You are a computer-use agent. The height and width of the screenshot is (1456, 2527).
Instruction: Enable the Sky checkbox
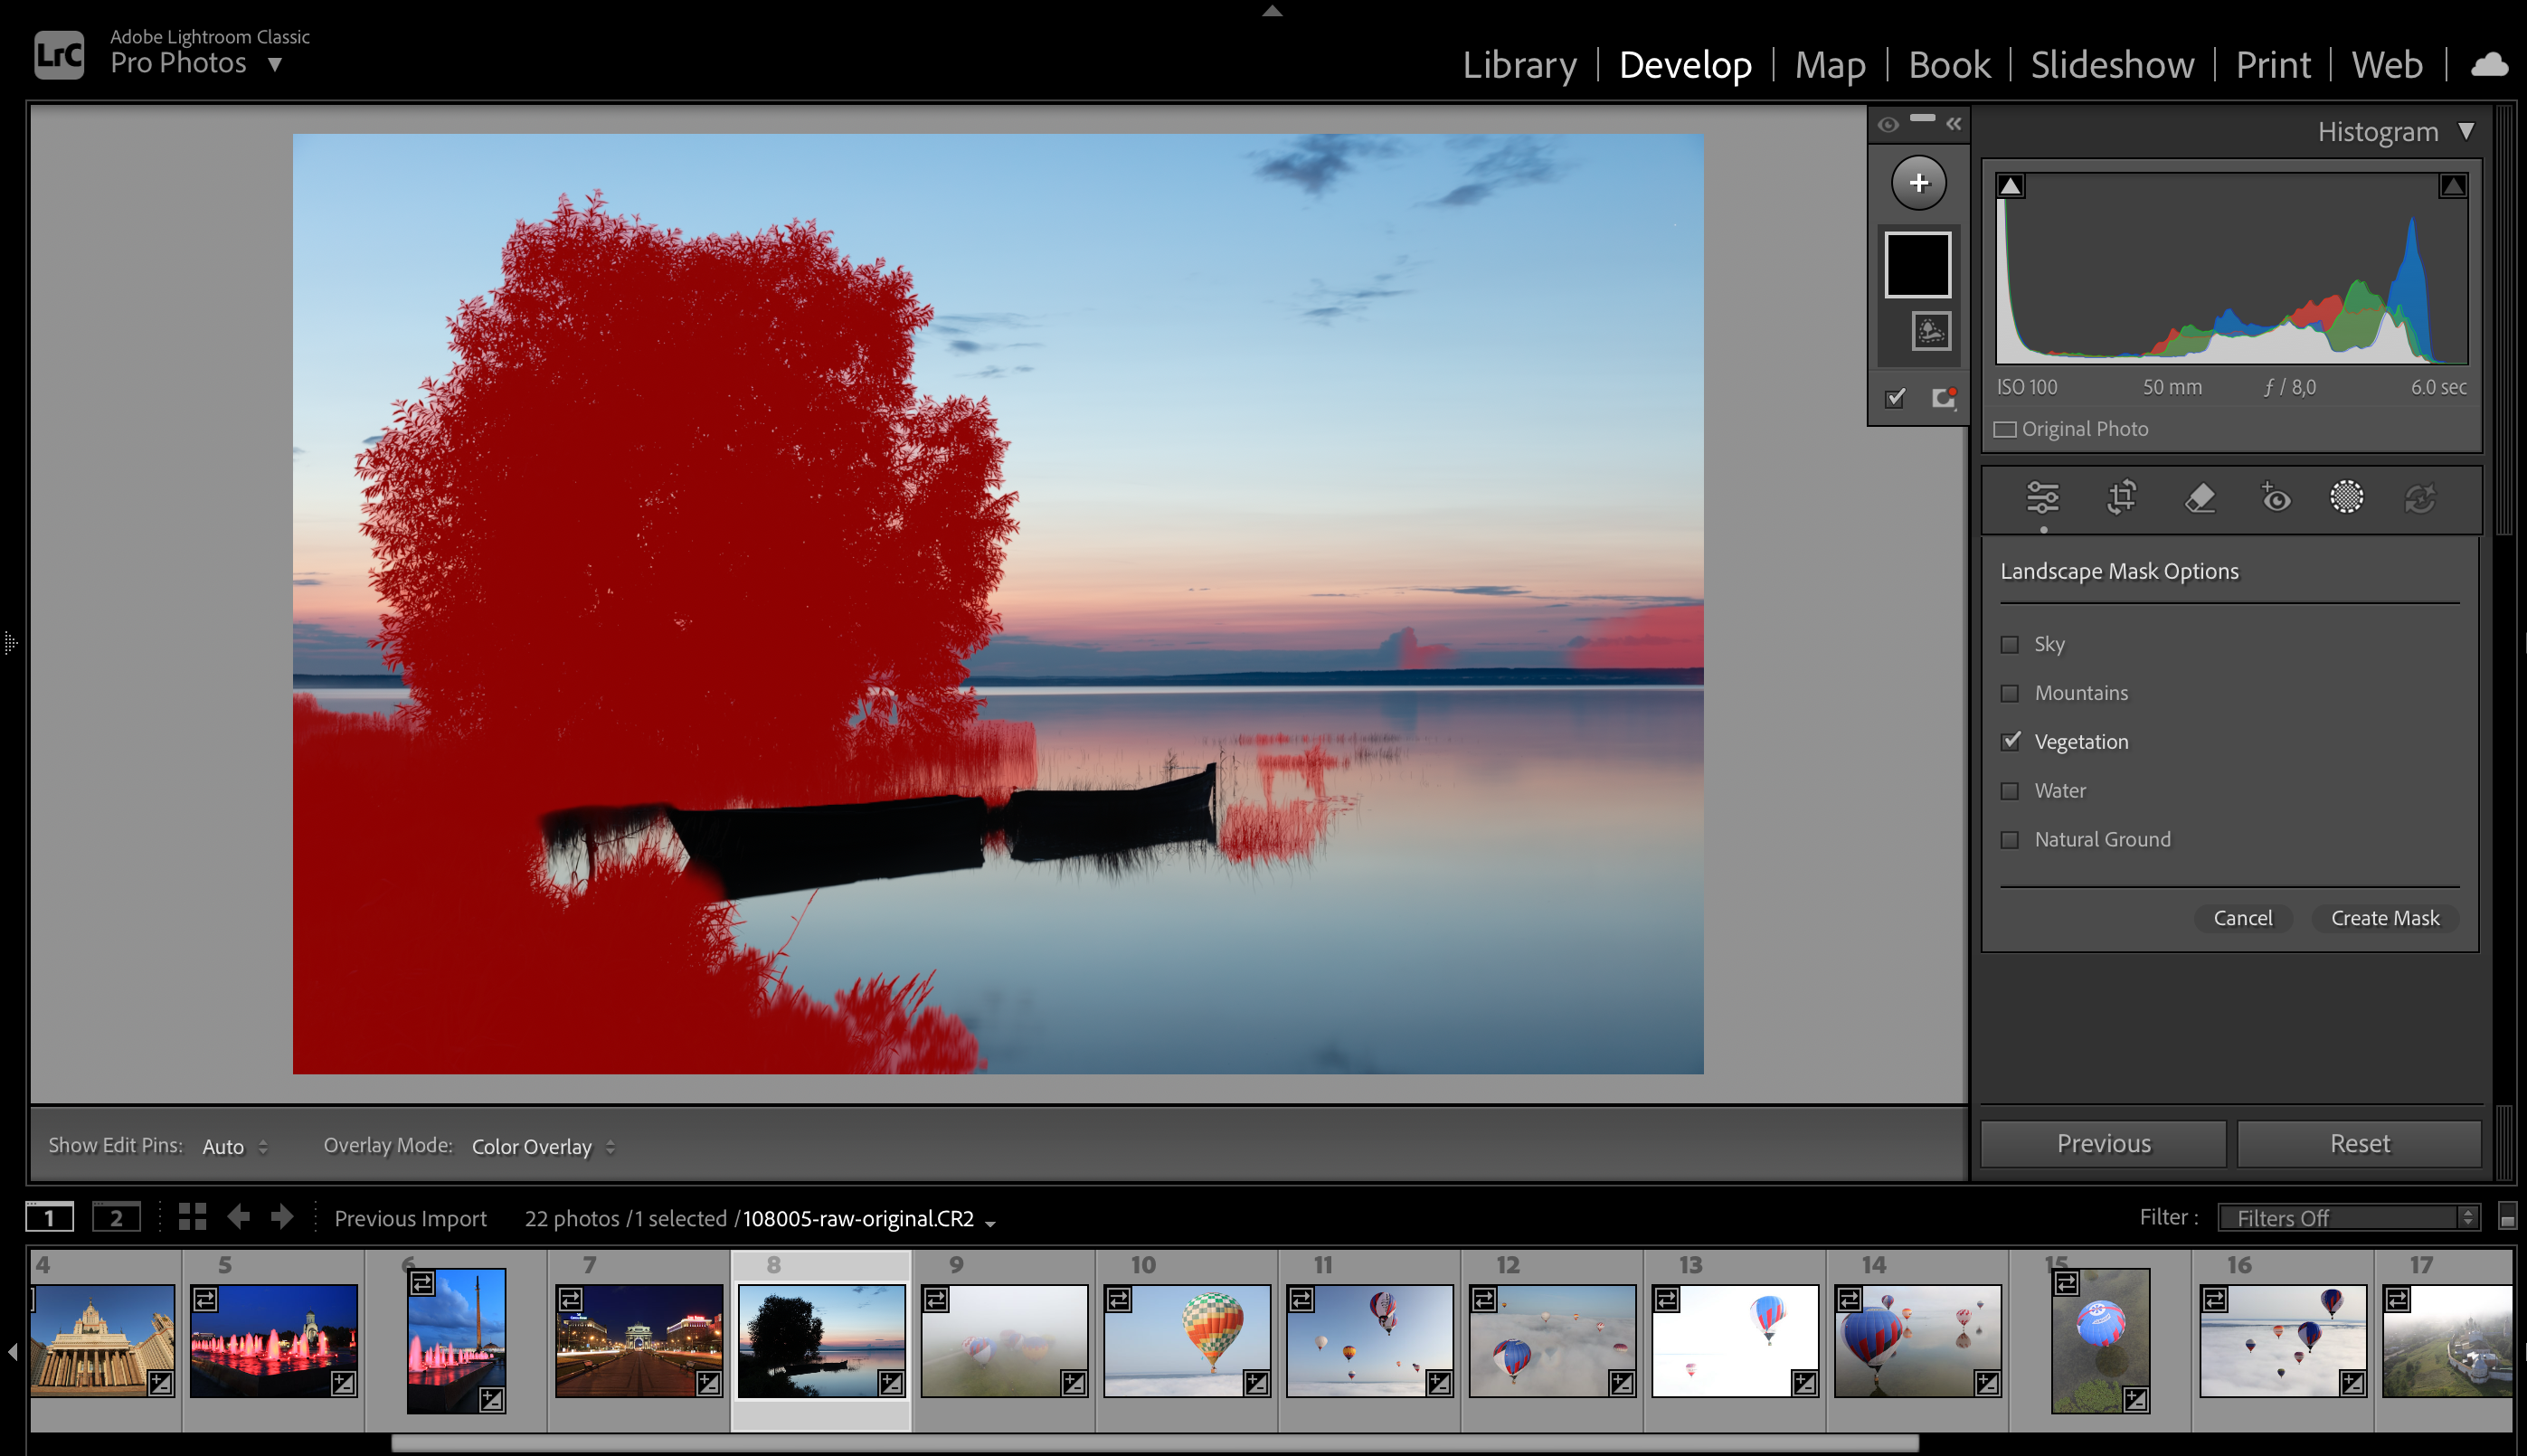pyautogui.click(x=2009, y=645)
